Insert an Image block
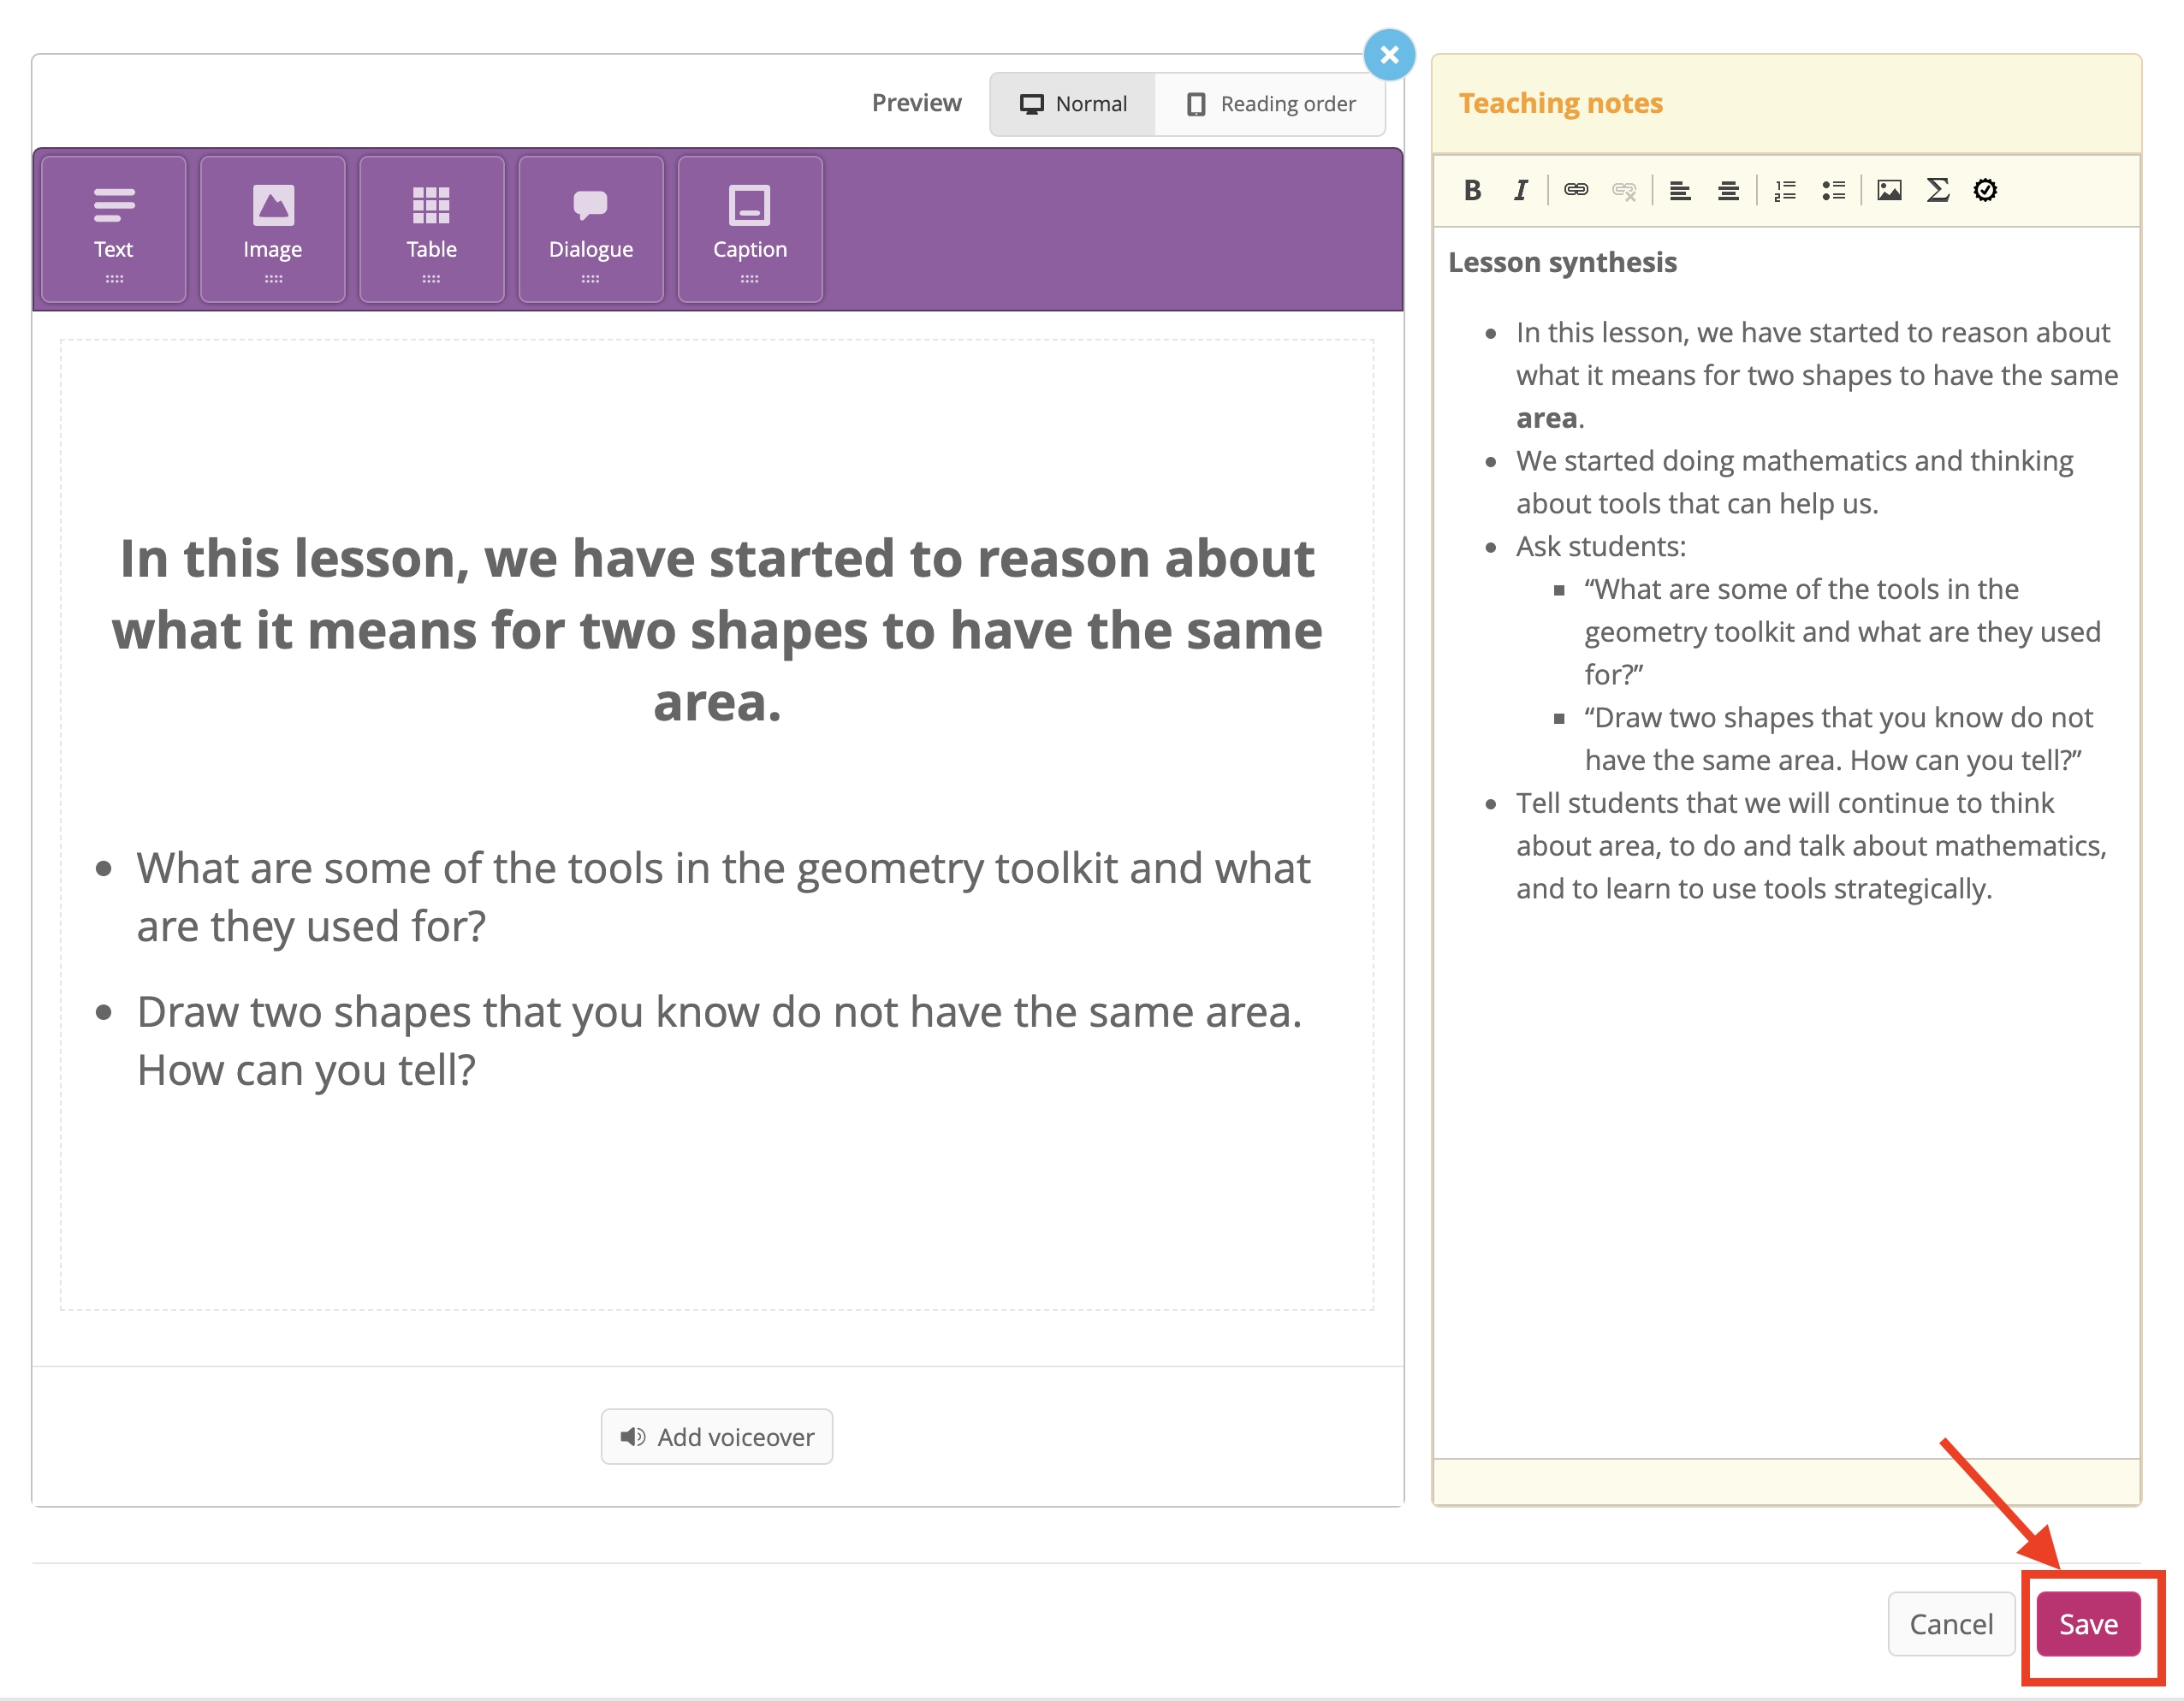The height and width of the screenshot is (1701, 2184). (273, 229)
